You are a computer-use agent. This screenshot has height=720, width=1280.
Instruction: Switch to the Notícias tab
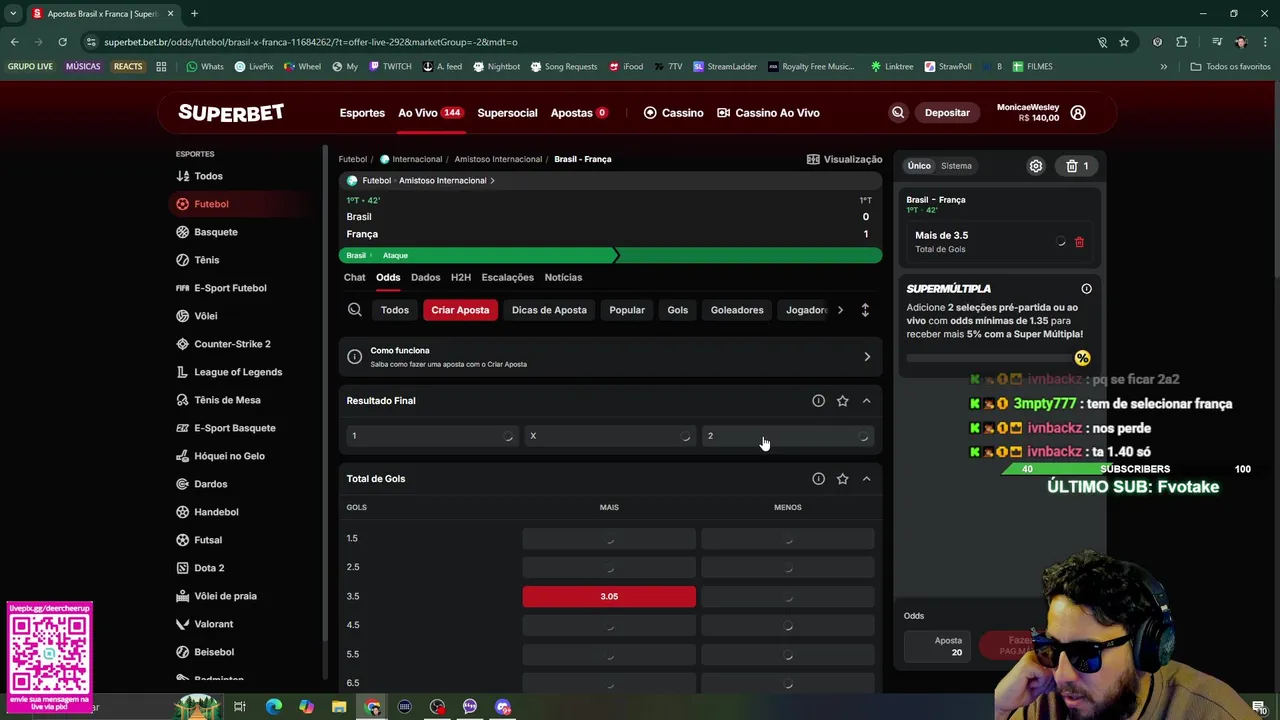[x=563, y=277]
